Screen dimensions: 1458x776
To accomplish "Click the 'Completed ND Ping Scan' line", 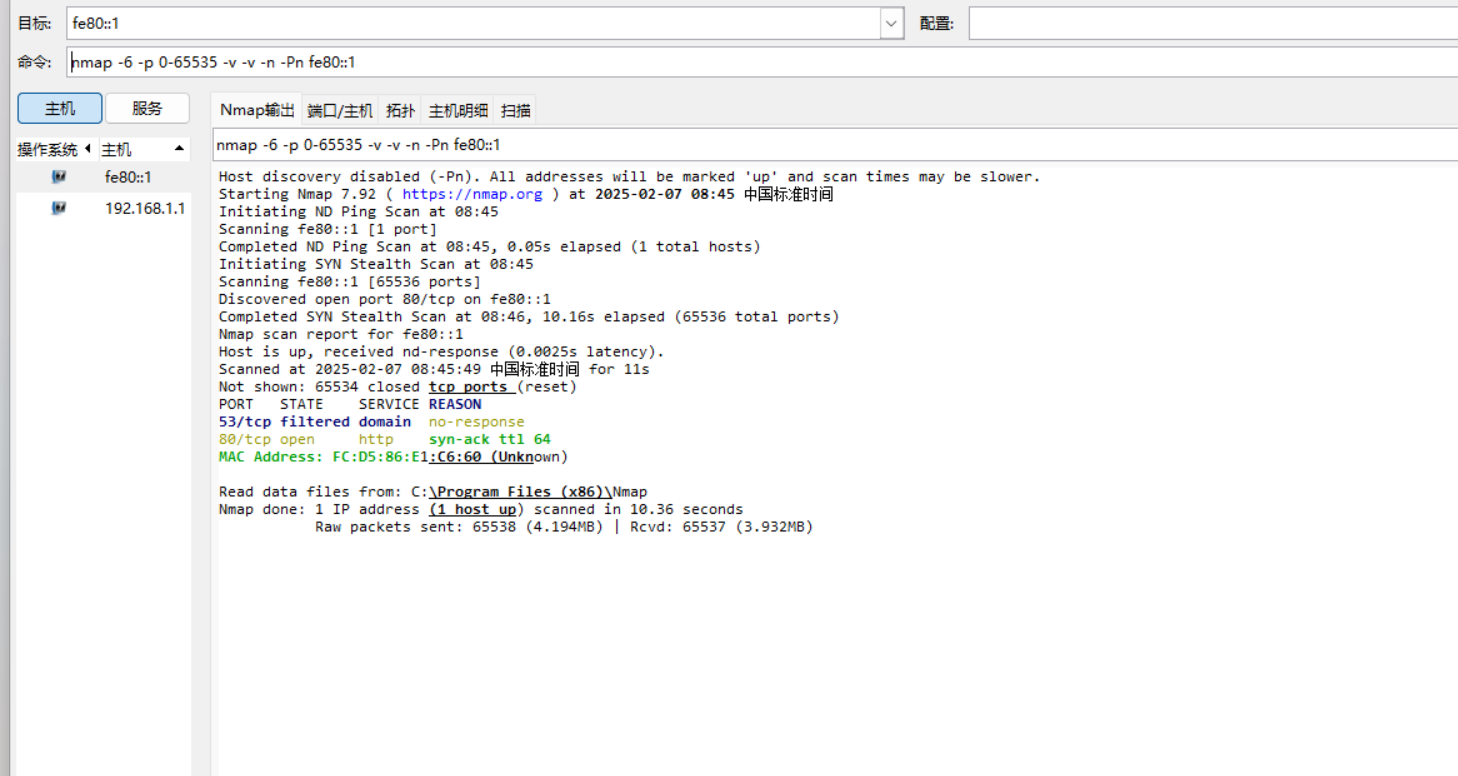I will pyautogui.click(x=490, y=246).
